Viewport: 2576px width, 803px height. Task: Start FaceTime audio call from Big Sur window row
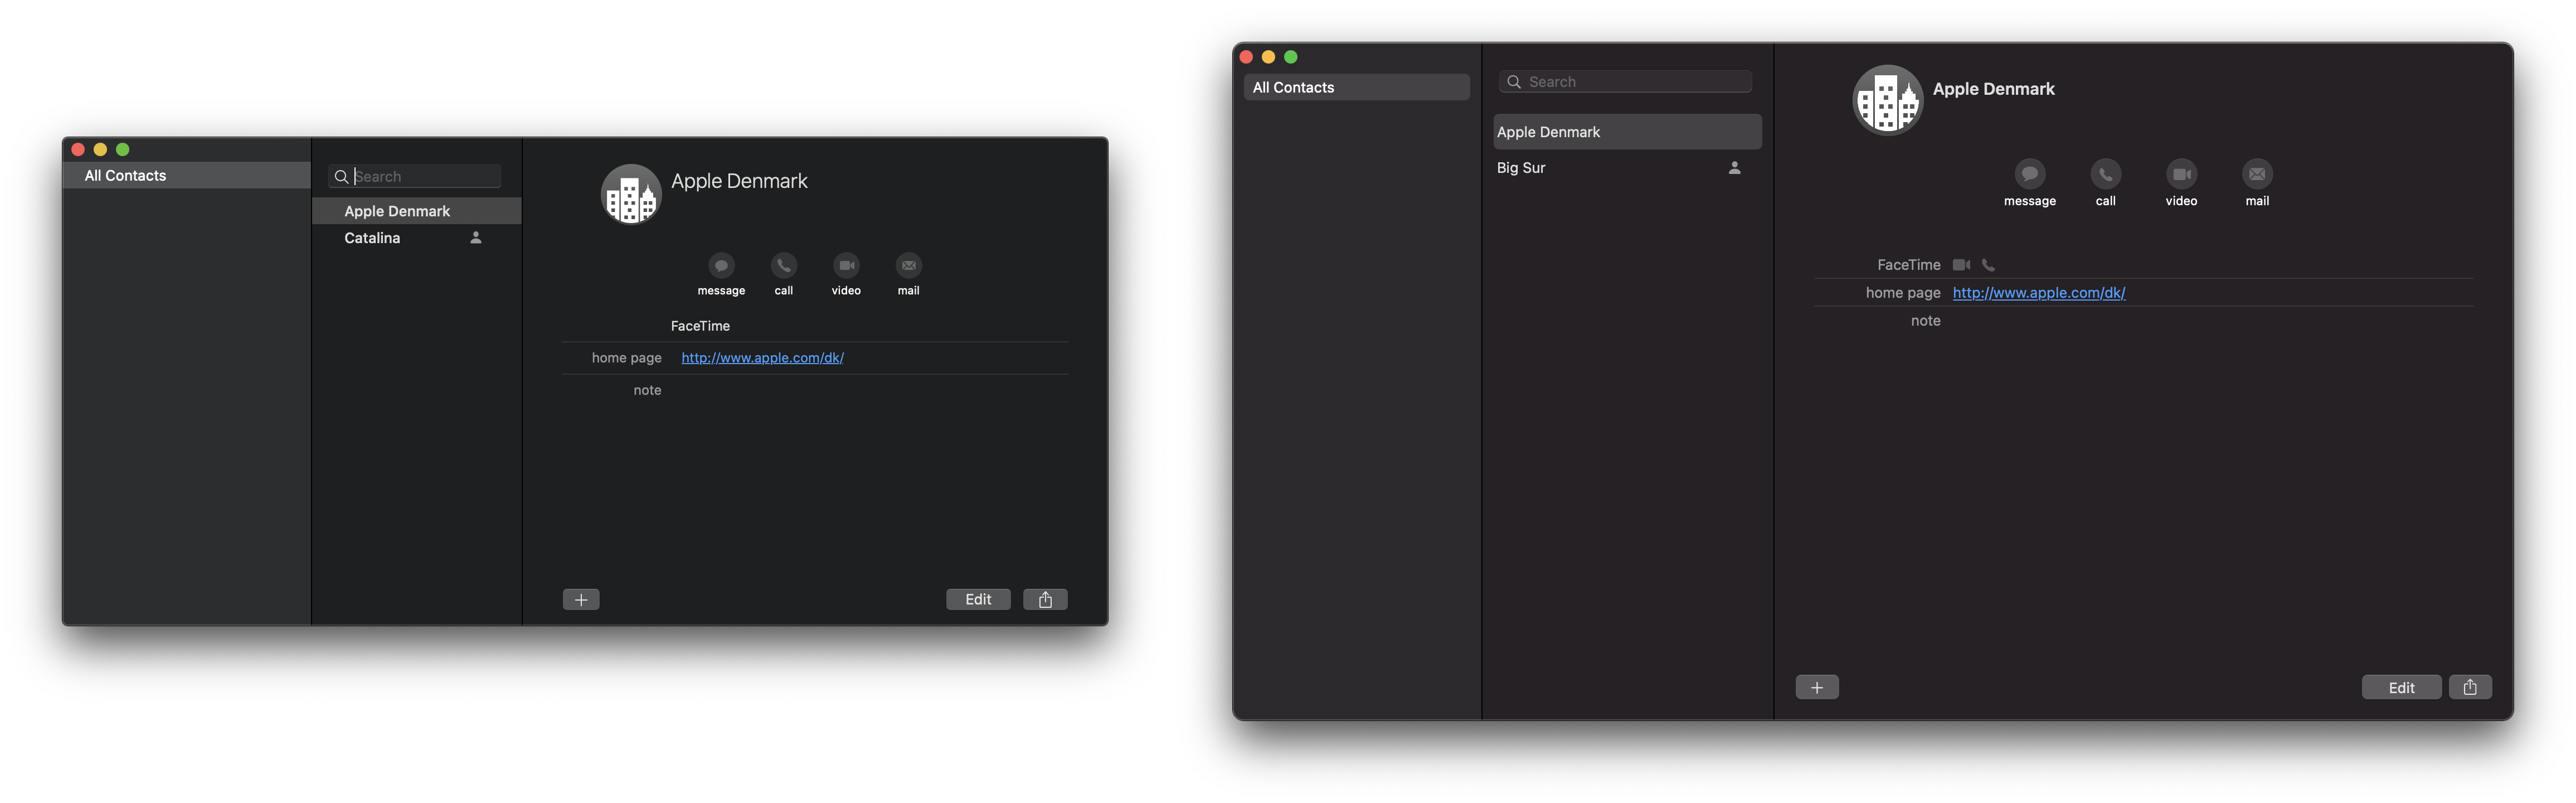point(1988,265)
